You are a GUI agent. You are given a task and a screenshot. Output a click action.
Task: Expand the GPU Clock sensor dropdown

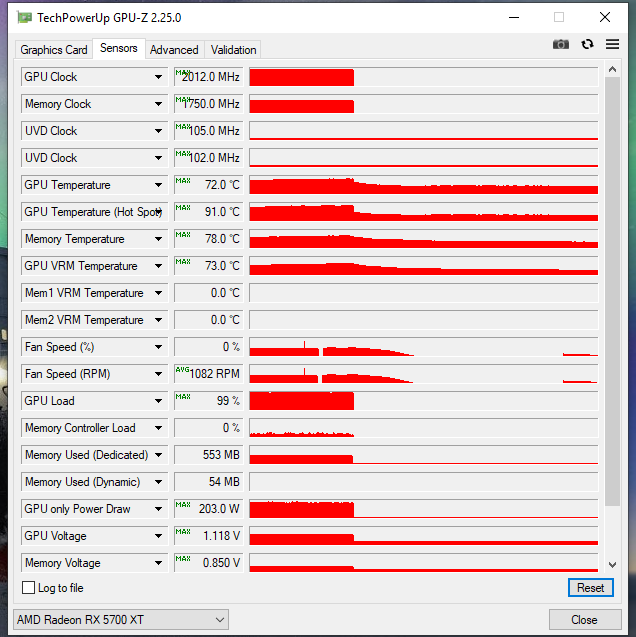coord(158,77)
